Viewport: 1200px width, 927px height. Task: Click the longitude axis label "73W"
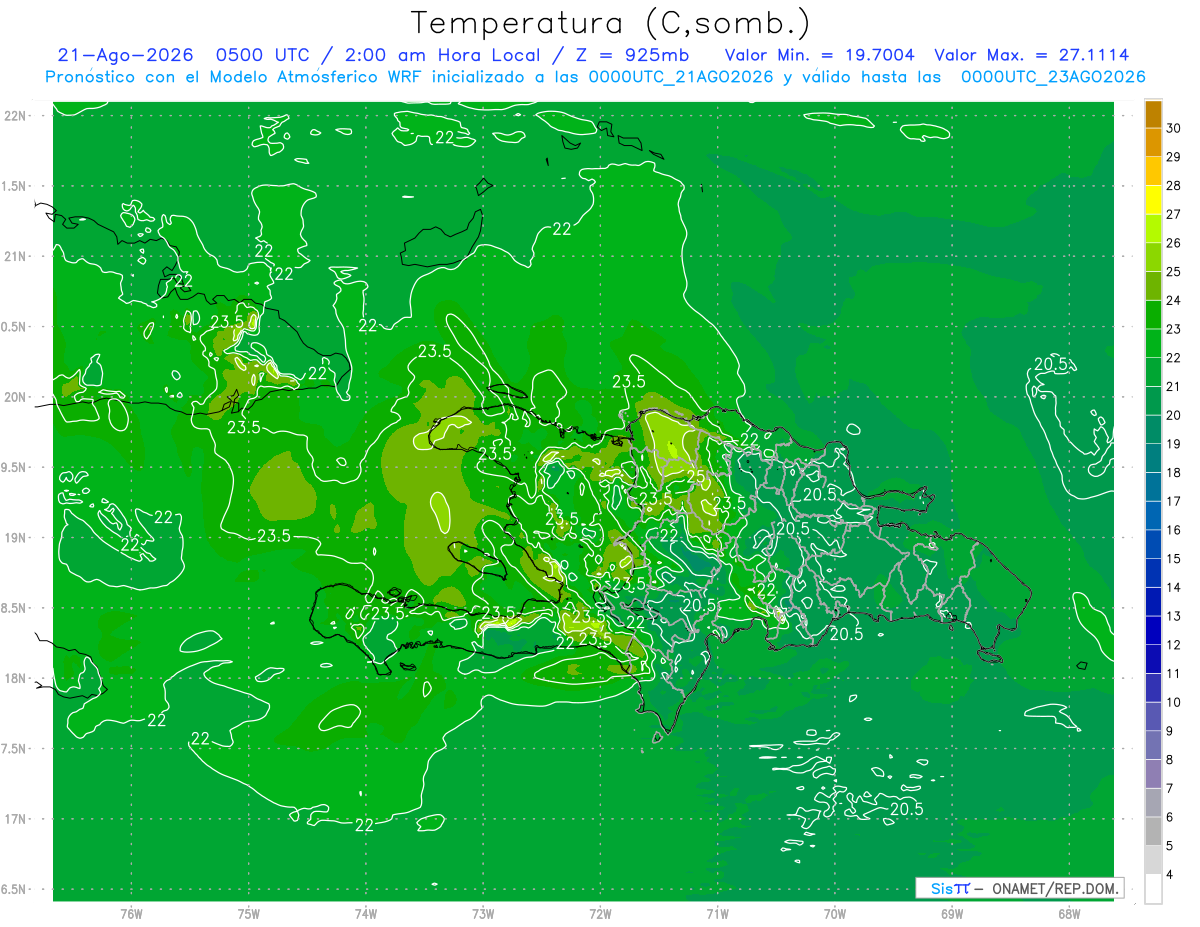pyautogui.click(x=483, y=913)
